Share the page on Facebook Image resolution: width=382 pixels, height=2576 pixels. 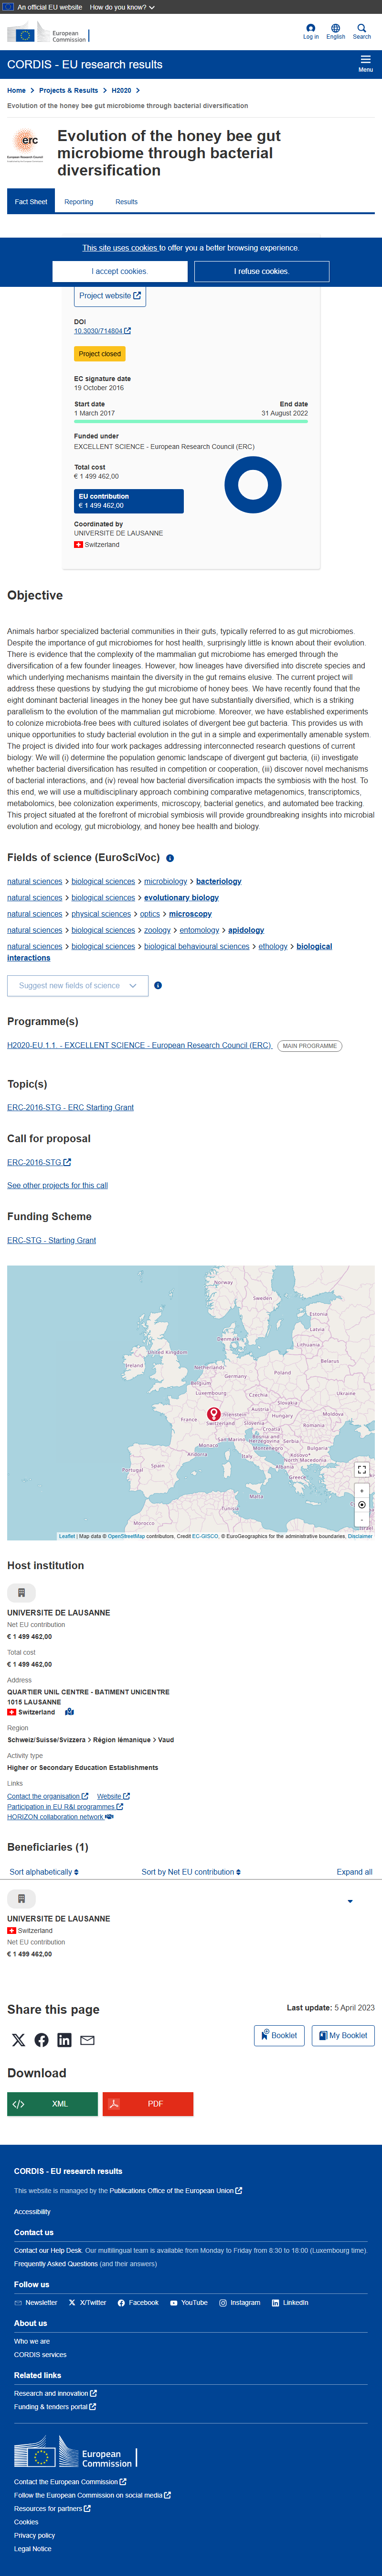[x=41, y=2040]
